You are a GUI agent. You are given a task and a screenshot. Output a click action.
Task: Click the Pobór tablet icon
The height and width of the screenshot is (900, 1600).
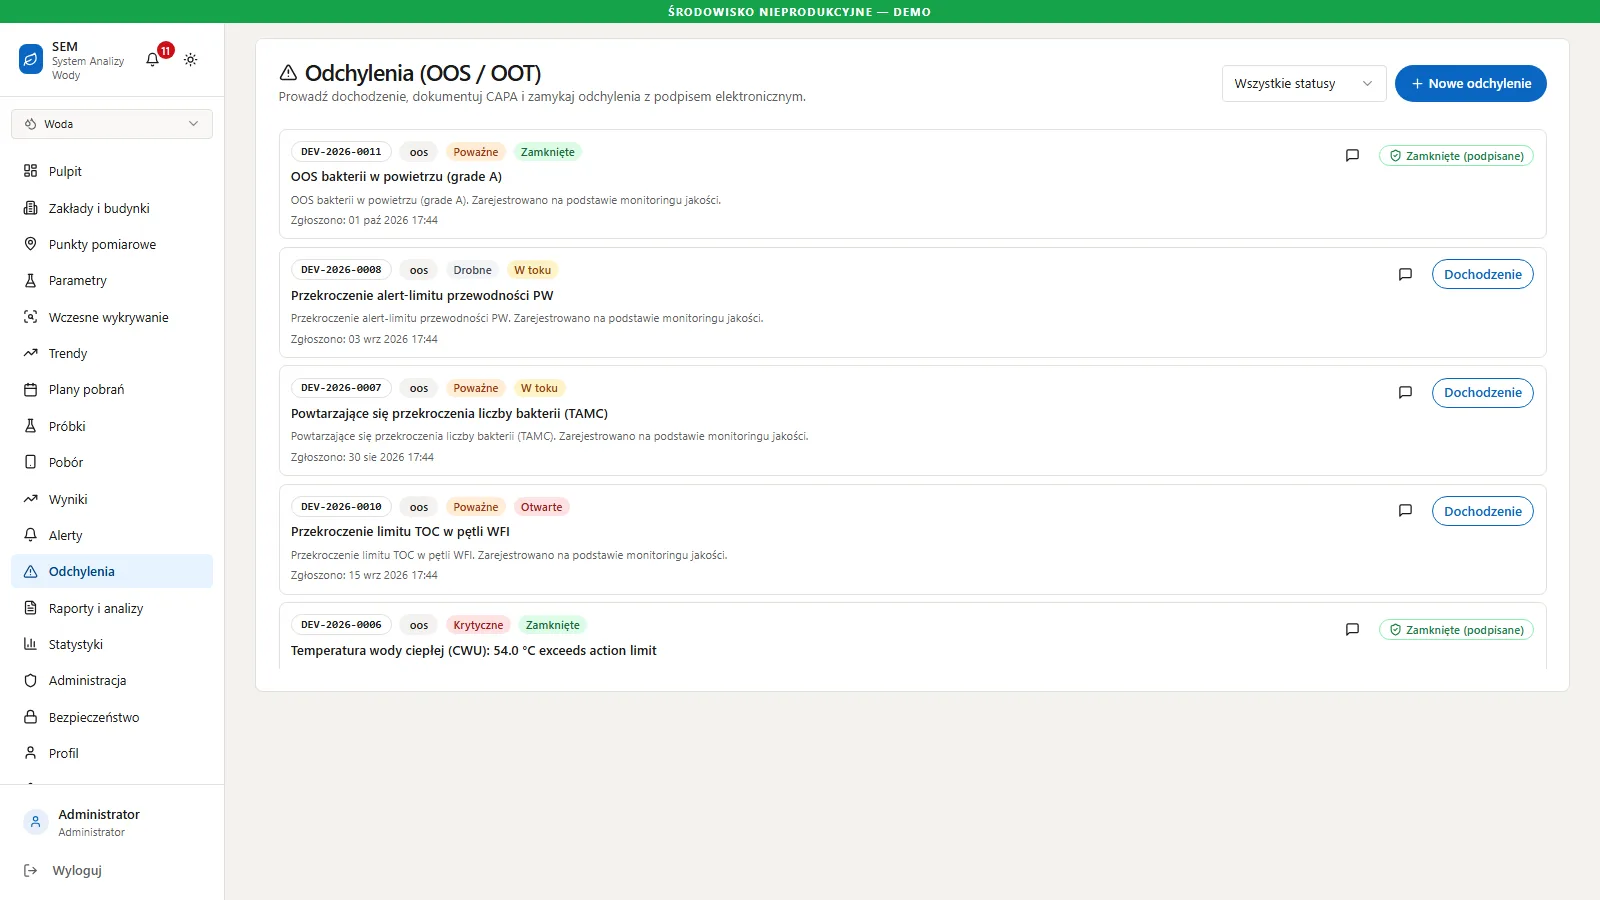pyautogui.click(x=30, y=462)
